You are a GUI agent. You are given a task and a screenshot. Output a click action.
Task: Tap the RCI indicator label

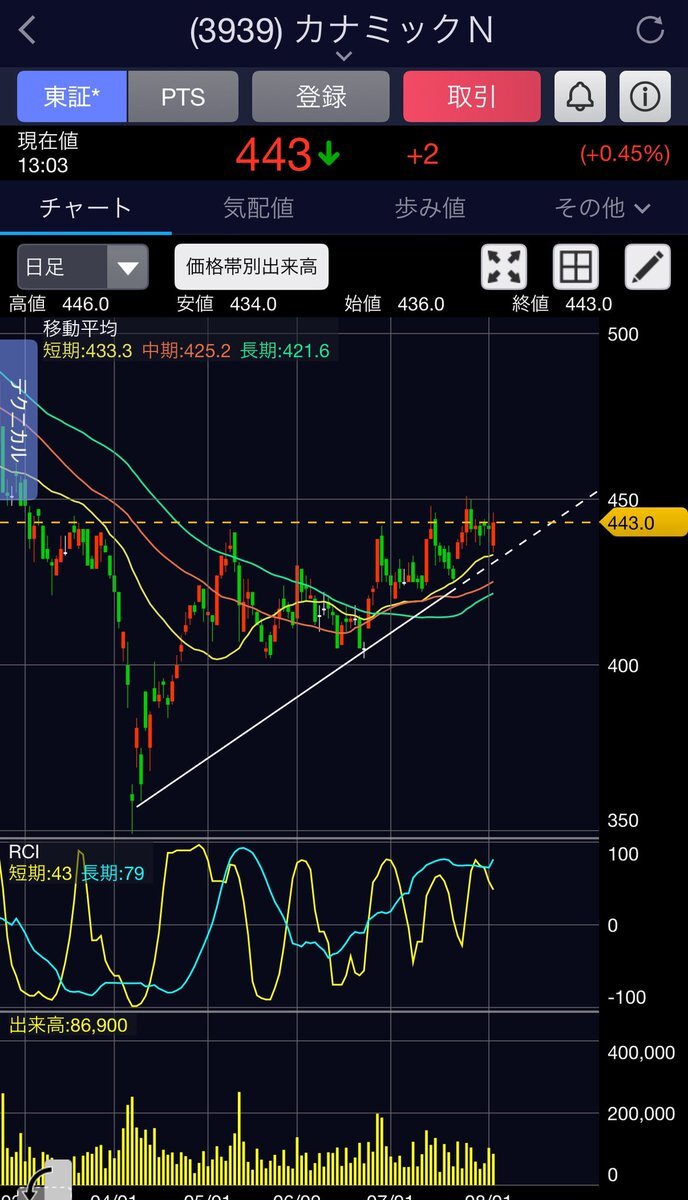(24, 852)
